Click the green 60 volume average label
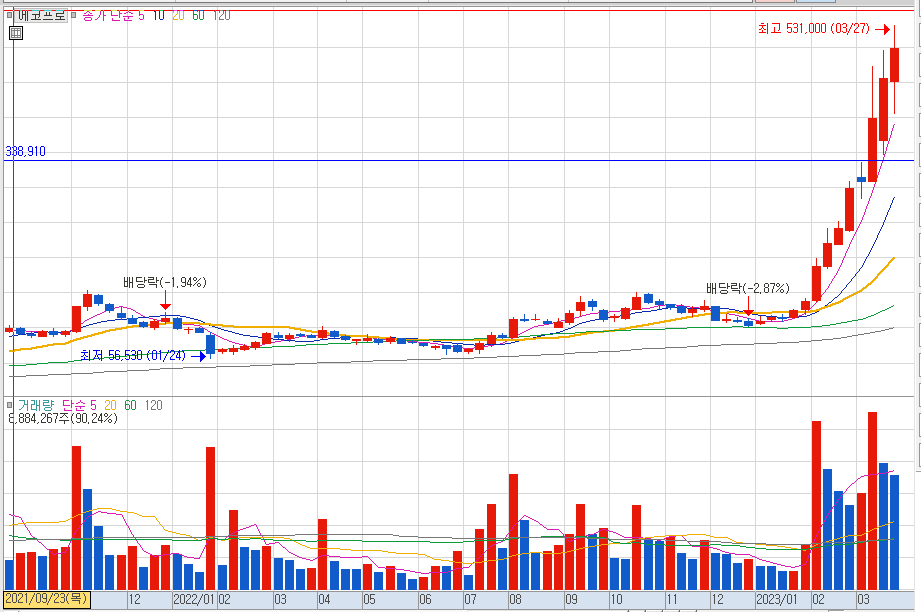 click(x=130, y=405)
